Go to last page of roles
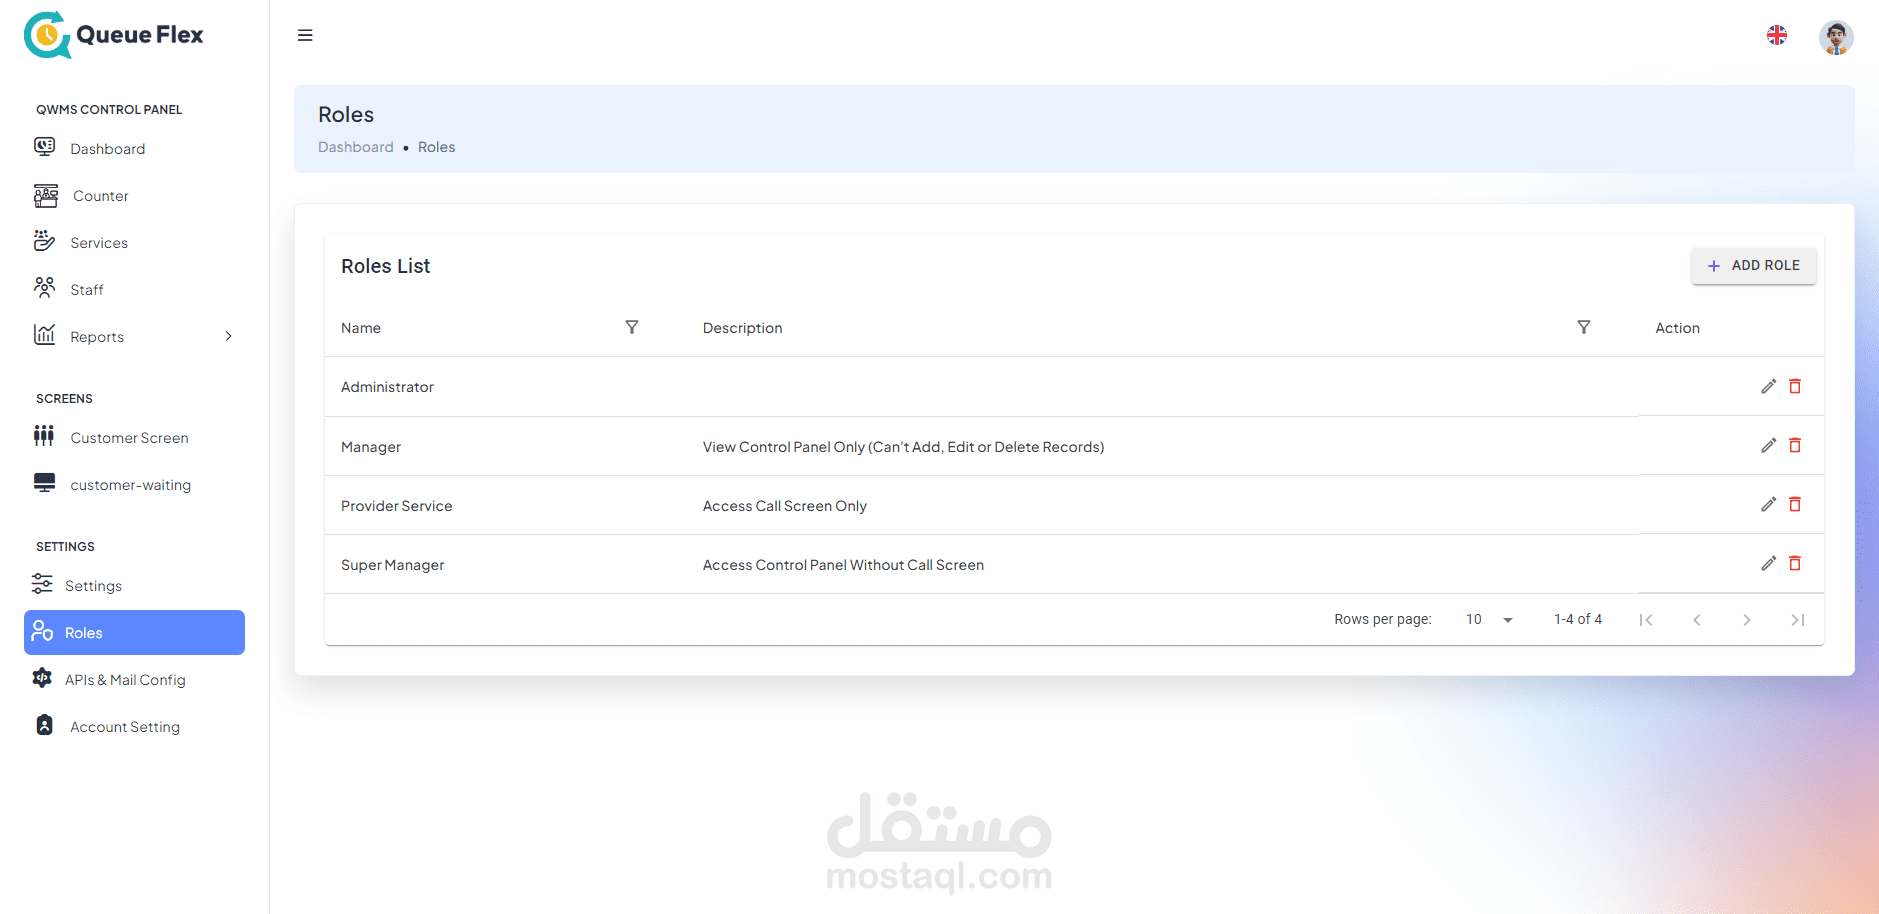 pos(1797,620)
